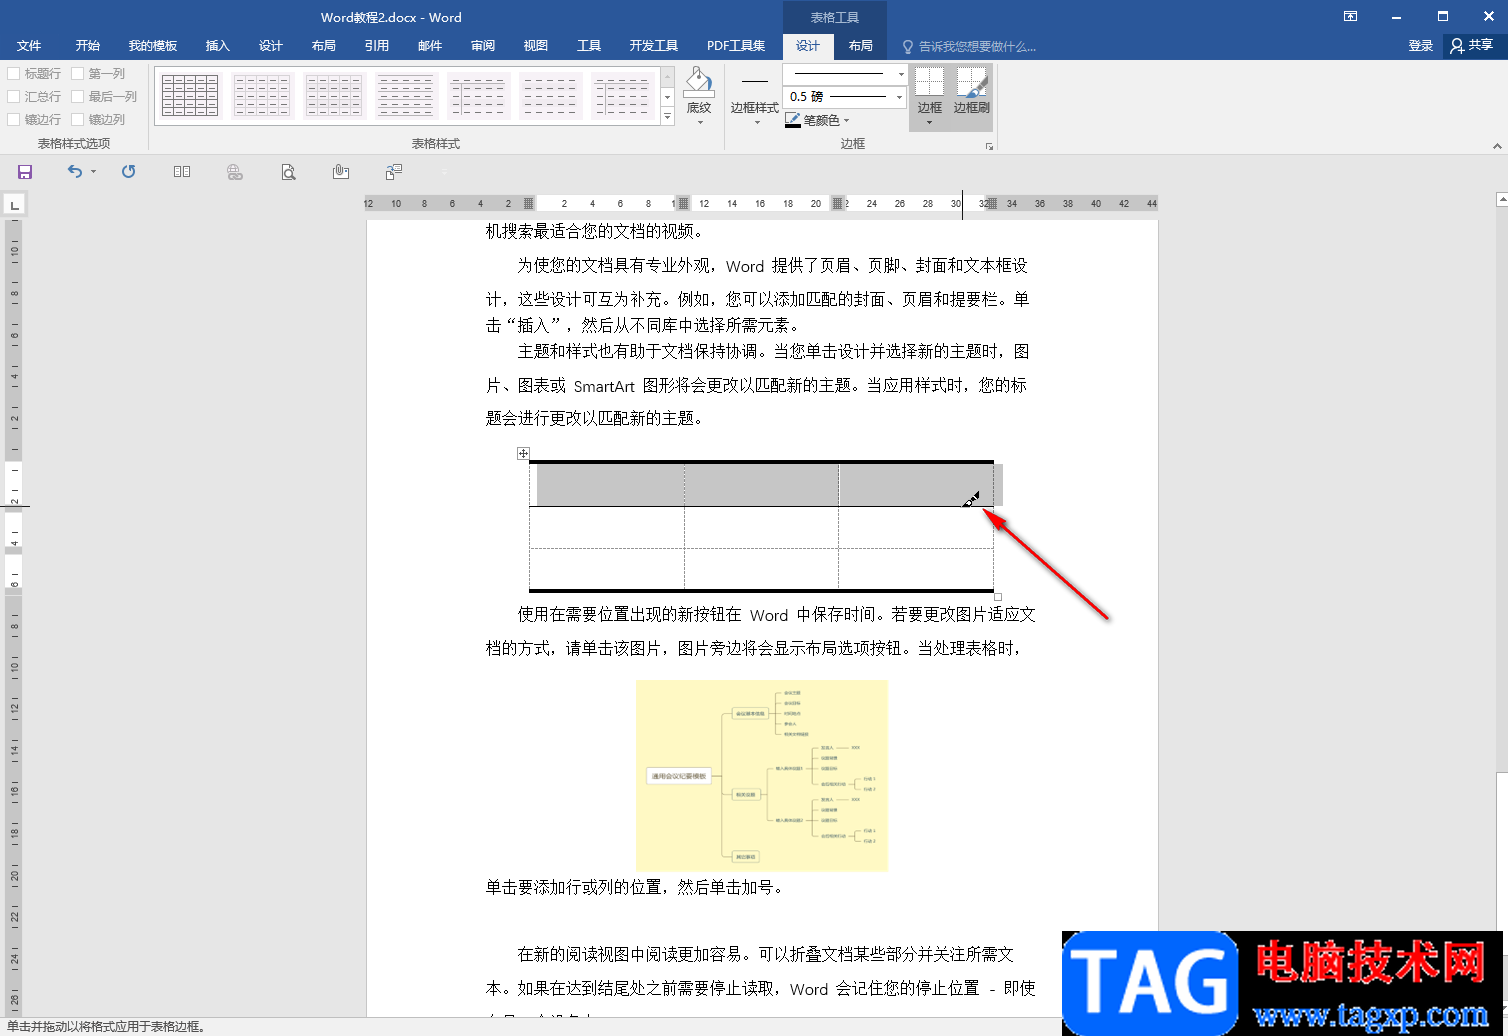Open the 边框 group dialog launcher
Viewport: 1508px width, 1036px height.
pos(989,146)
